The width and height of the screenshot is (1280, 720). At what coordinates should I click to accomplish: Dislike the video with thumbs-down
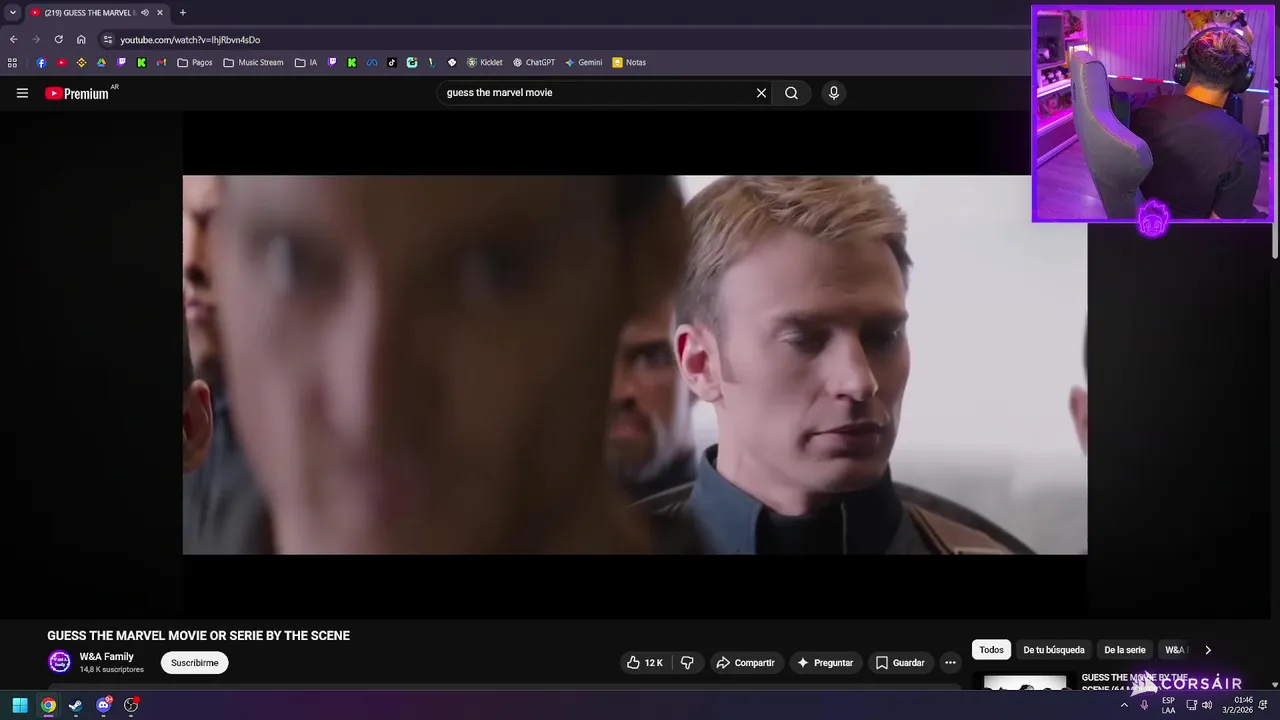coord(687,663)
